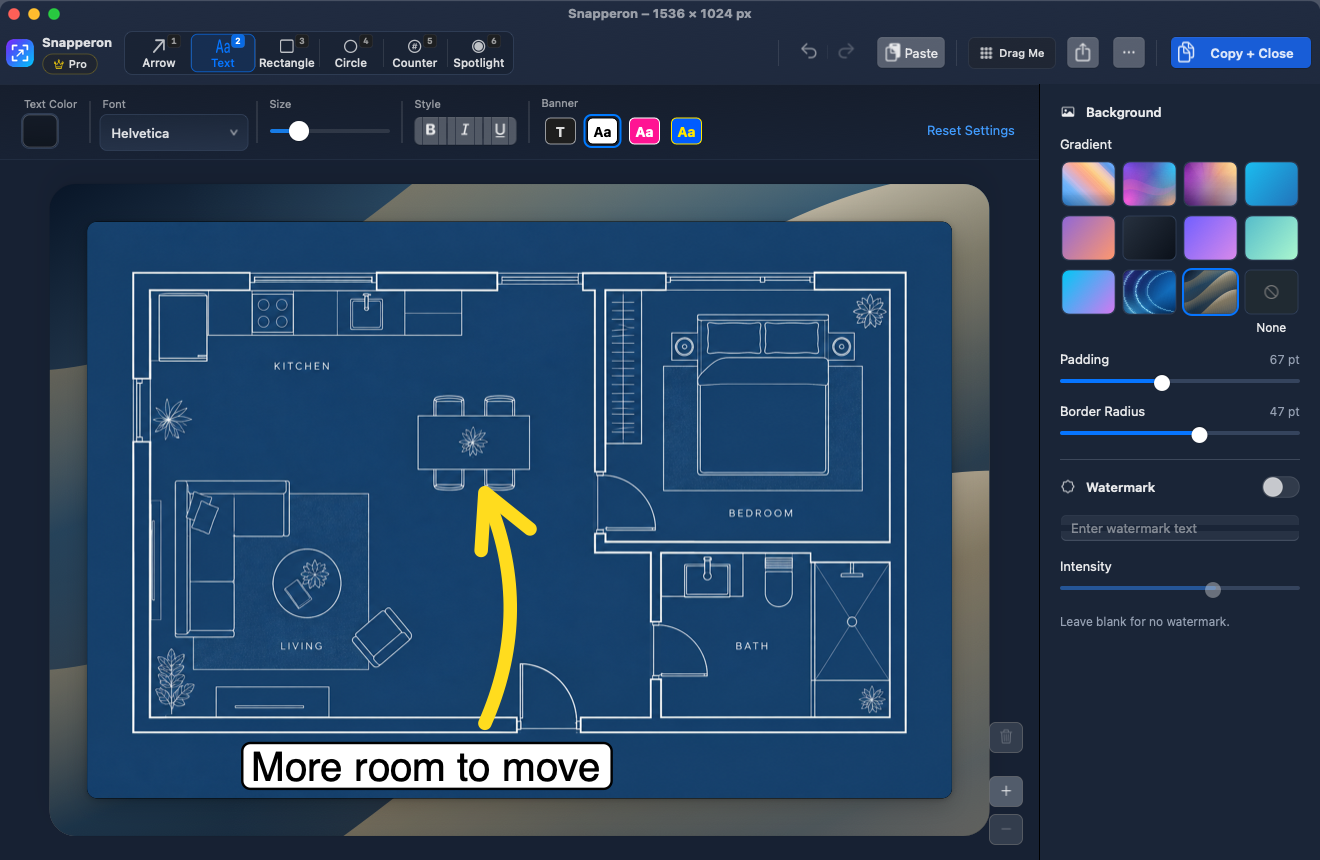Click the Pro crown badge
The height and width of the screenshot is (860, 1320).
click(70, 64)
